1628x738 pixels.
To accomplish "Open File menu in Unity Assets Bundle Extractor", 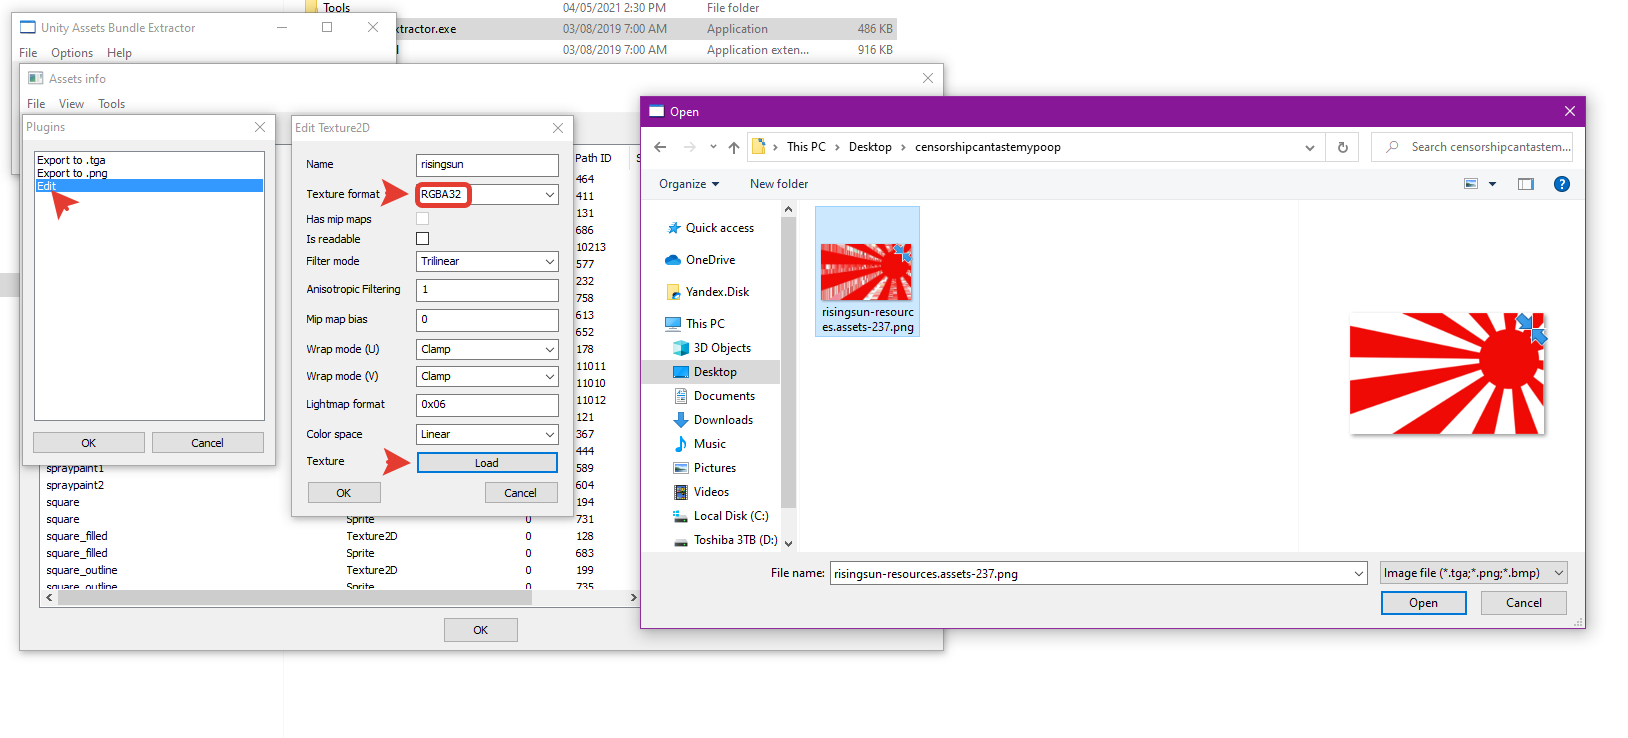I will click(x=28, y=53).
